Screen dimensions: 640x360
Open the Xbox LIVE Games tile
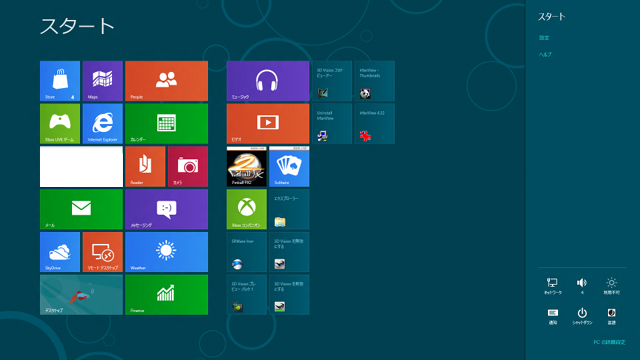pos(60,124)
